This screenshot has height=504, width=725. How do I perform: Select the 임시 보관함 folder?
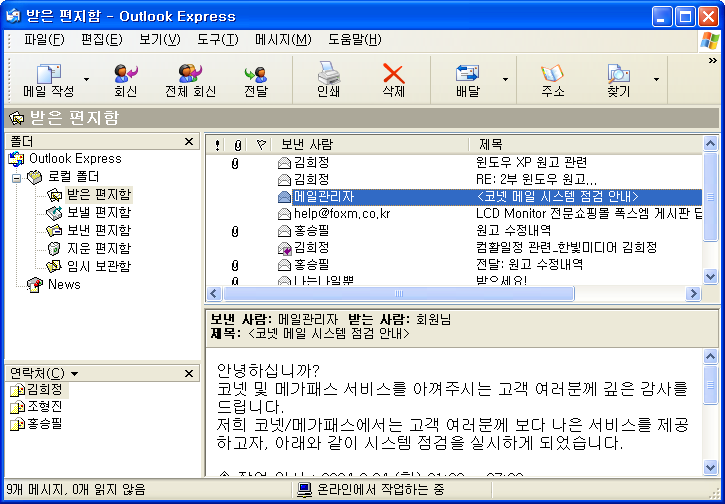click(x=89, y=266)
